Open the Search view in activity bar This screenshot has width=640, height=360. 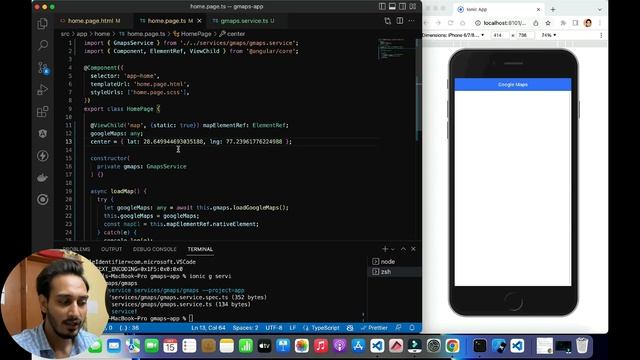[42, 45]
